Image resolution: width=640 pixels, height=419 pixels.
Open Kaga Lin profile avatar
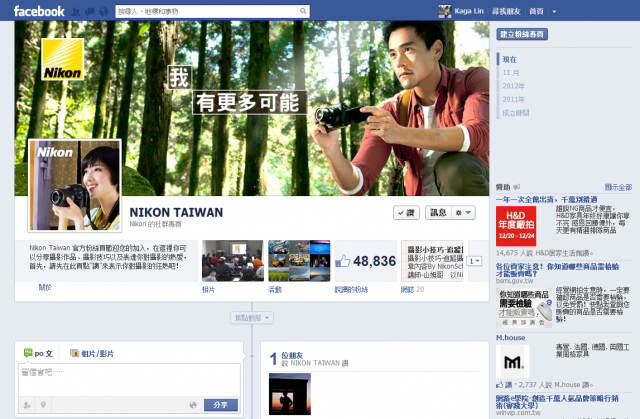pyautogui.click(x=444, y=11)
